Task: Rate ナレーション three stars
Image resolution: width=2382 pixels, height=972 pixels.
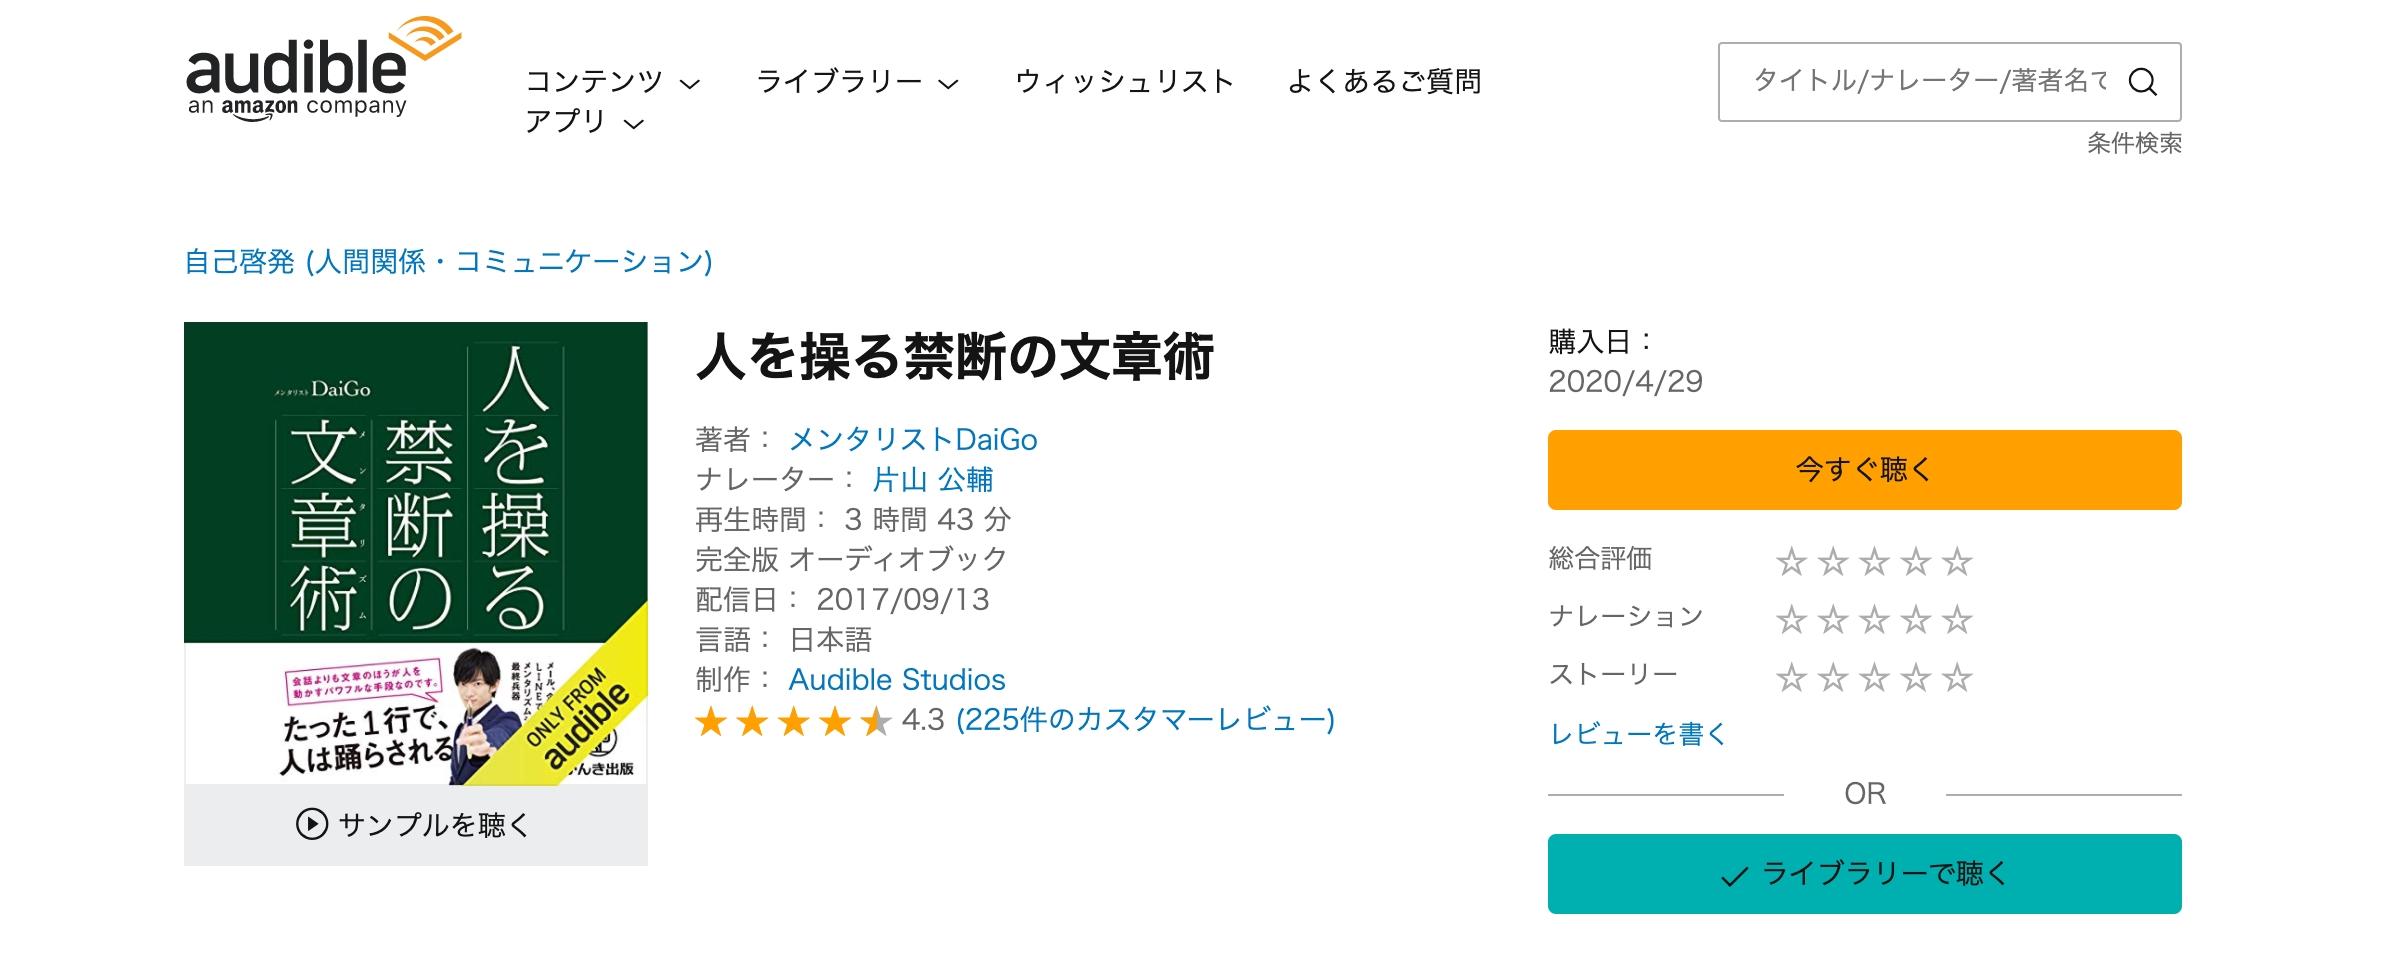Action: 1874,618
